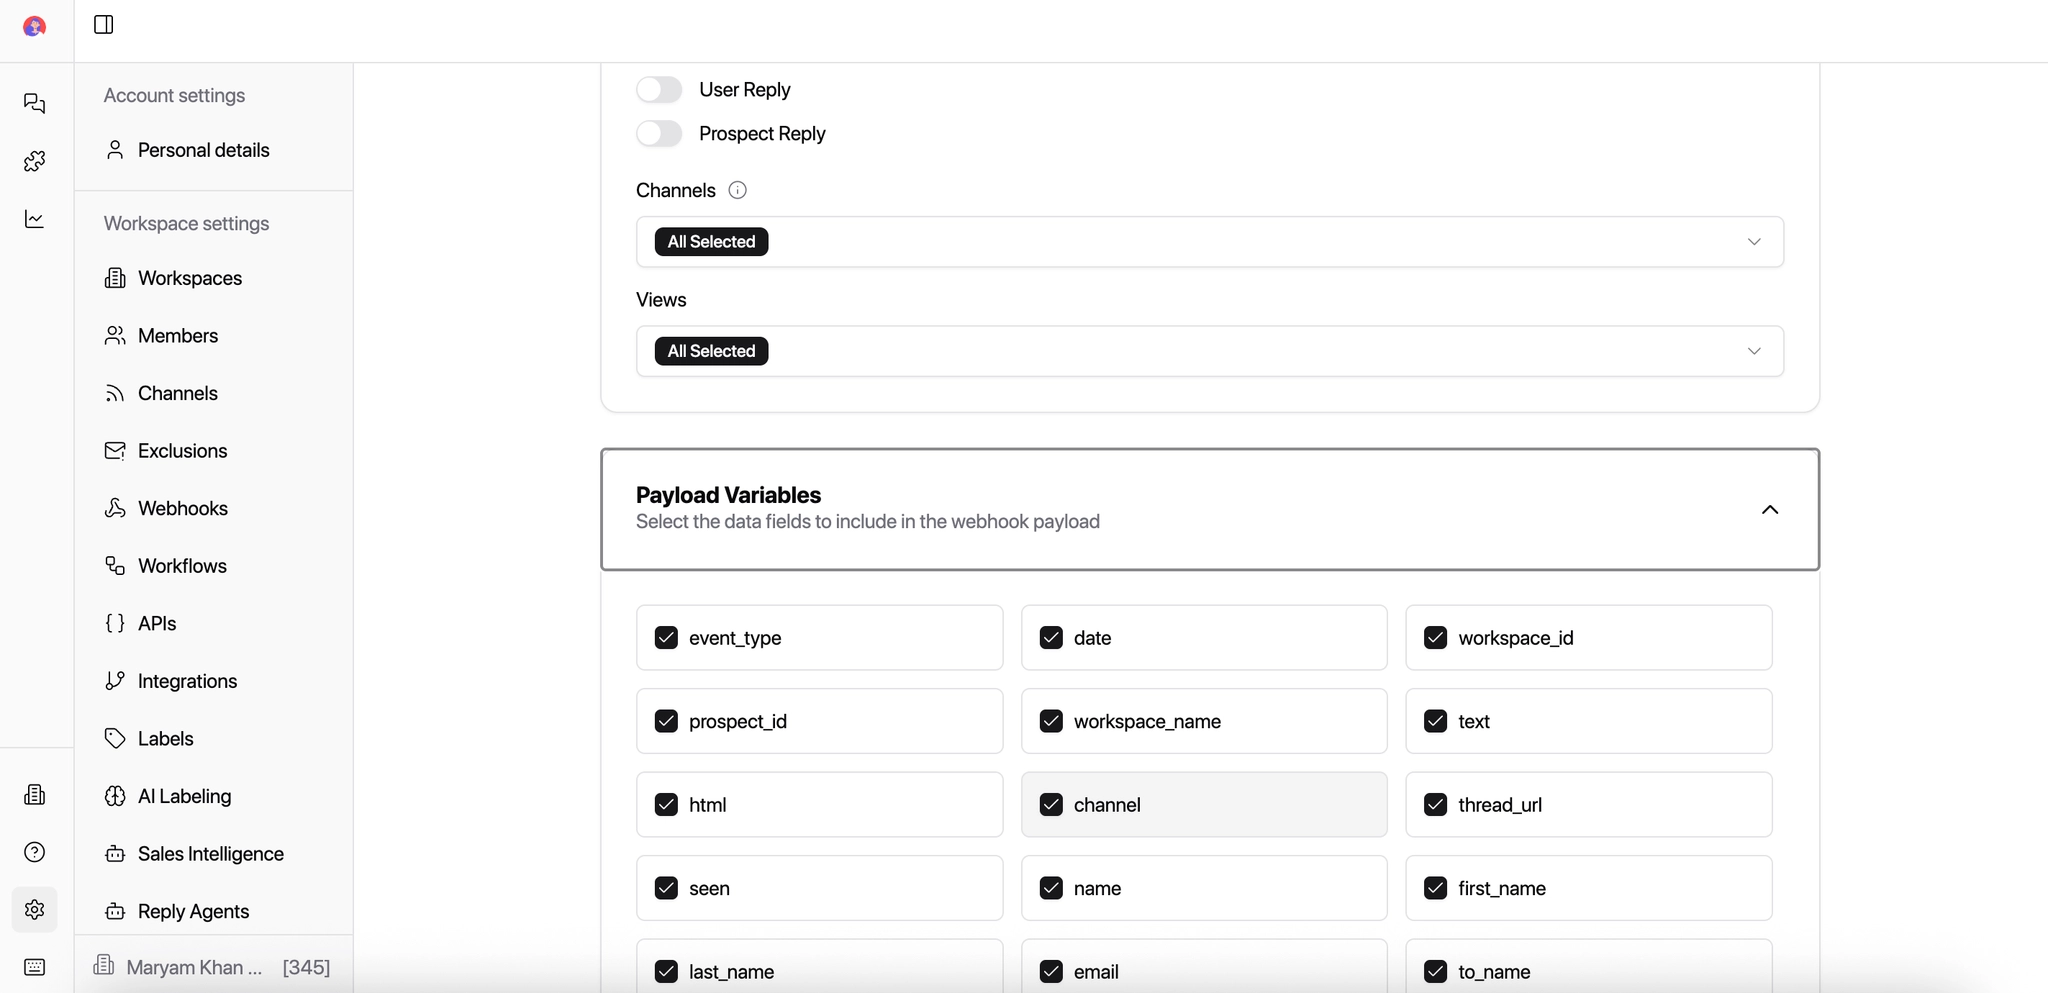Uncheck the thread_url payload variable
This screenshot has width=2048, height=993.
(x=1435, y=805)
